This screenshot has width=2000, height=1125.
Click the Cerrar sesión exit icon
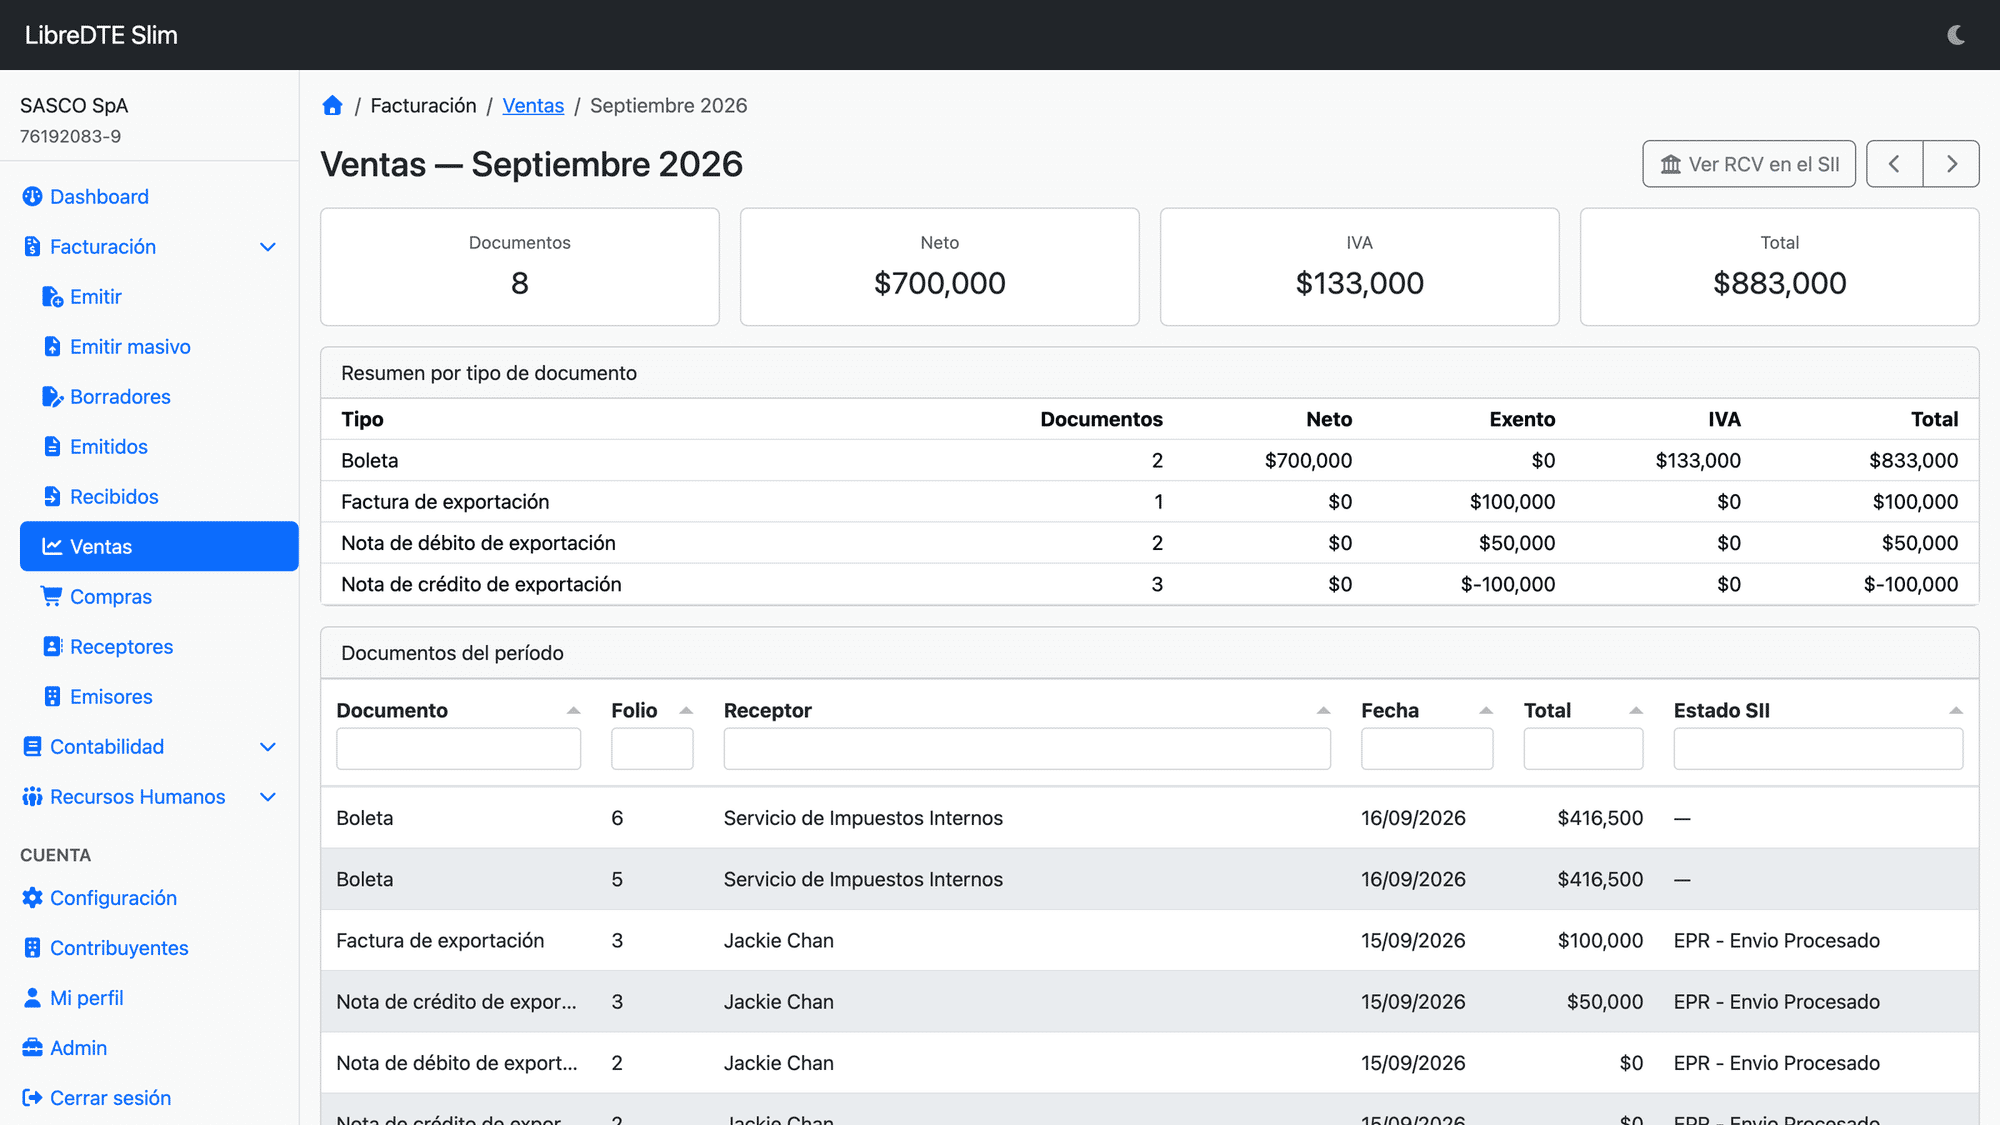pos(32,1098)
